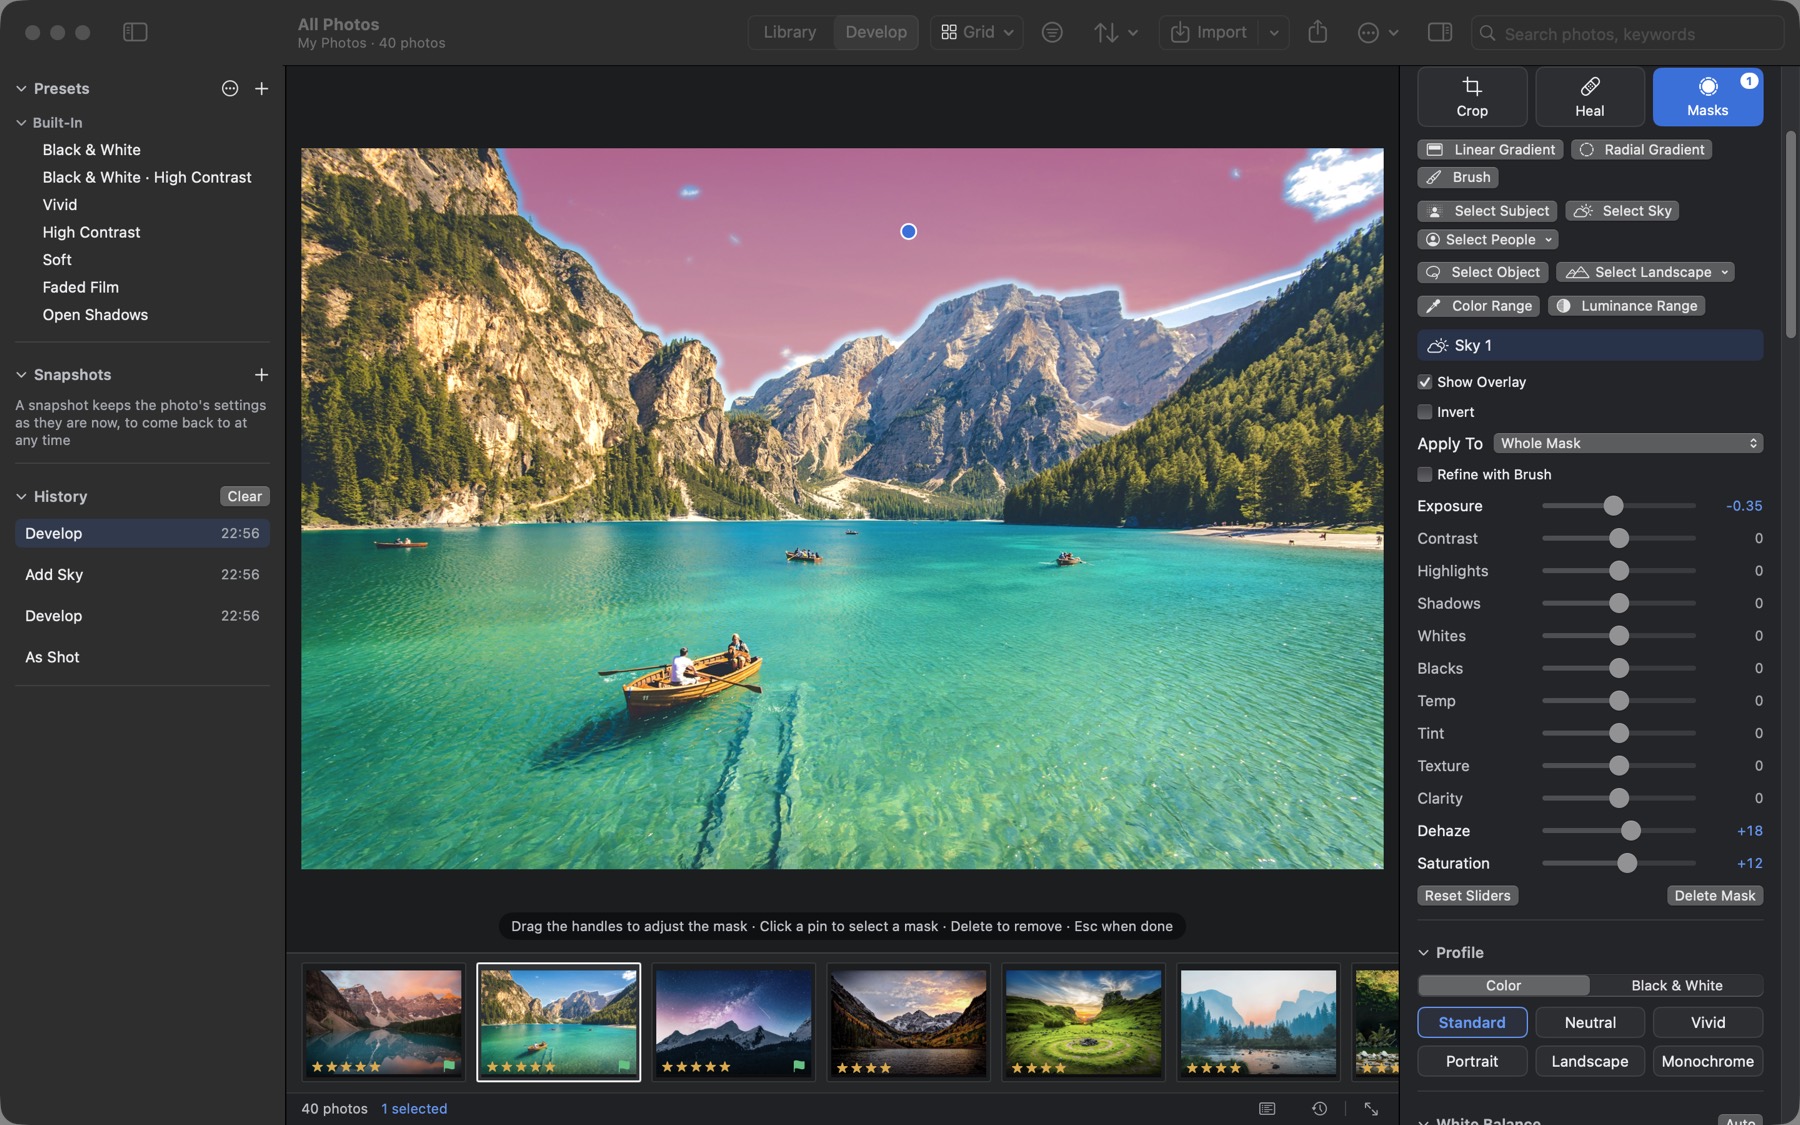
Task: Switch to the Library tab
Action: pyautogui.click(x=790, y=32)
